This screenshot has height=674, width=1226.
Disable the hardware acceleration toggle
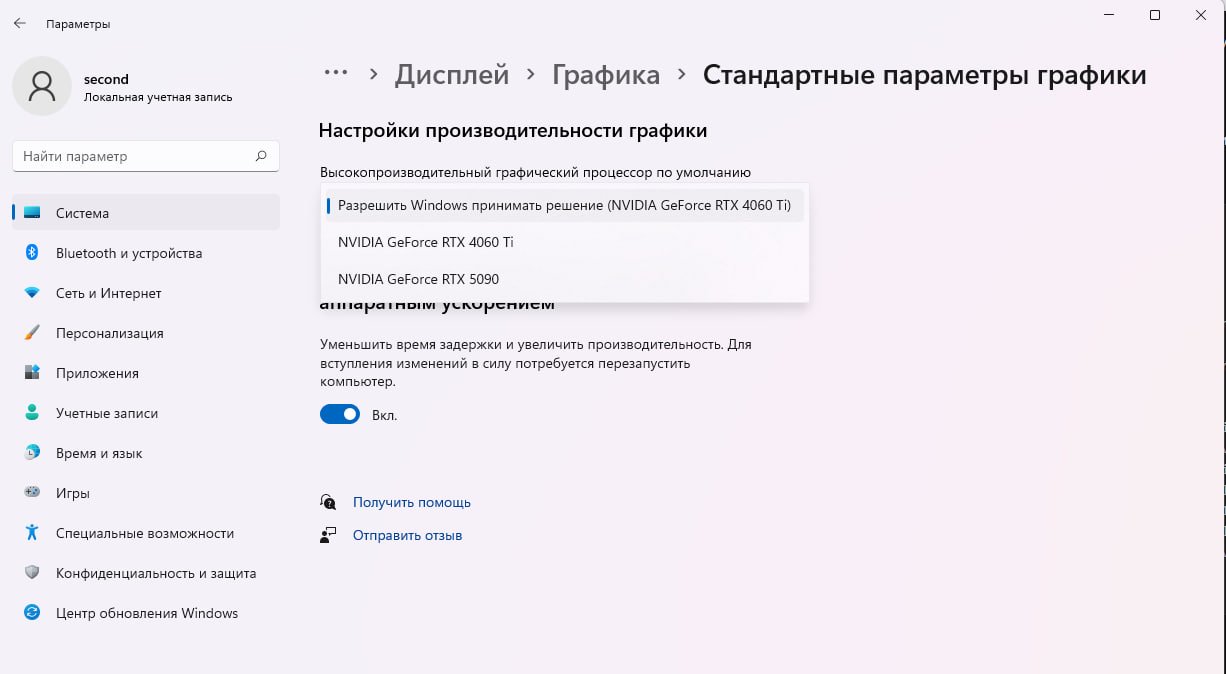tap(340, 413)
